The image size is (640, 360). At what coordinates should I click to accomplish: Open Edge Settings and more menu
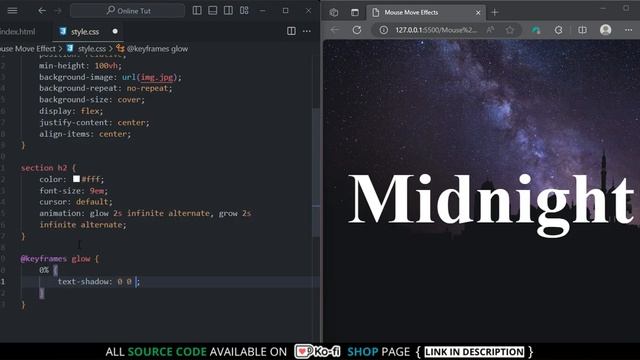[x=628, y=30]
